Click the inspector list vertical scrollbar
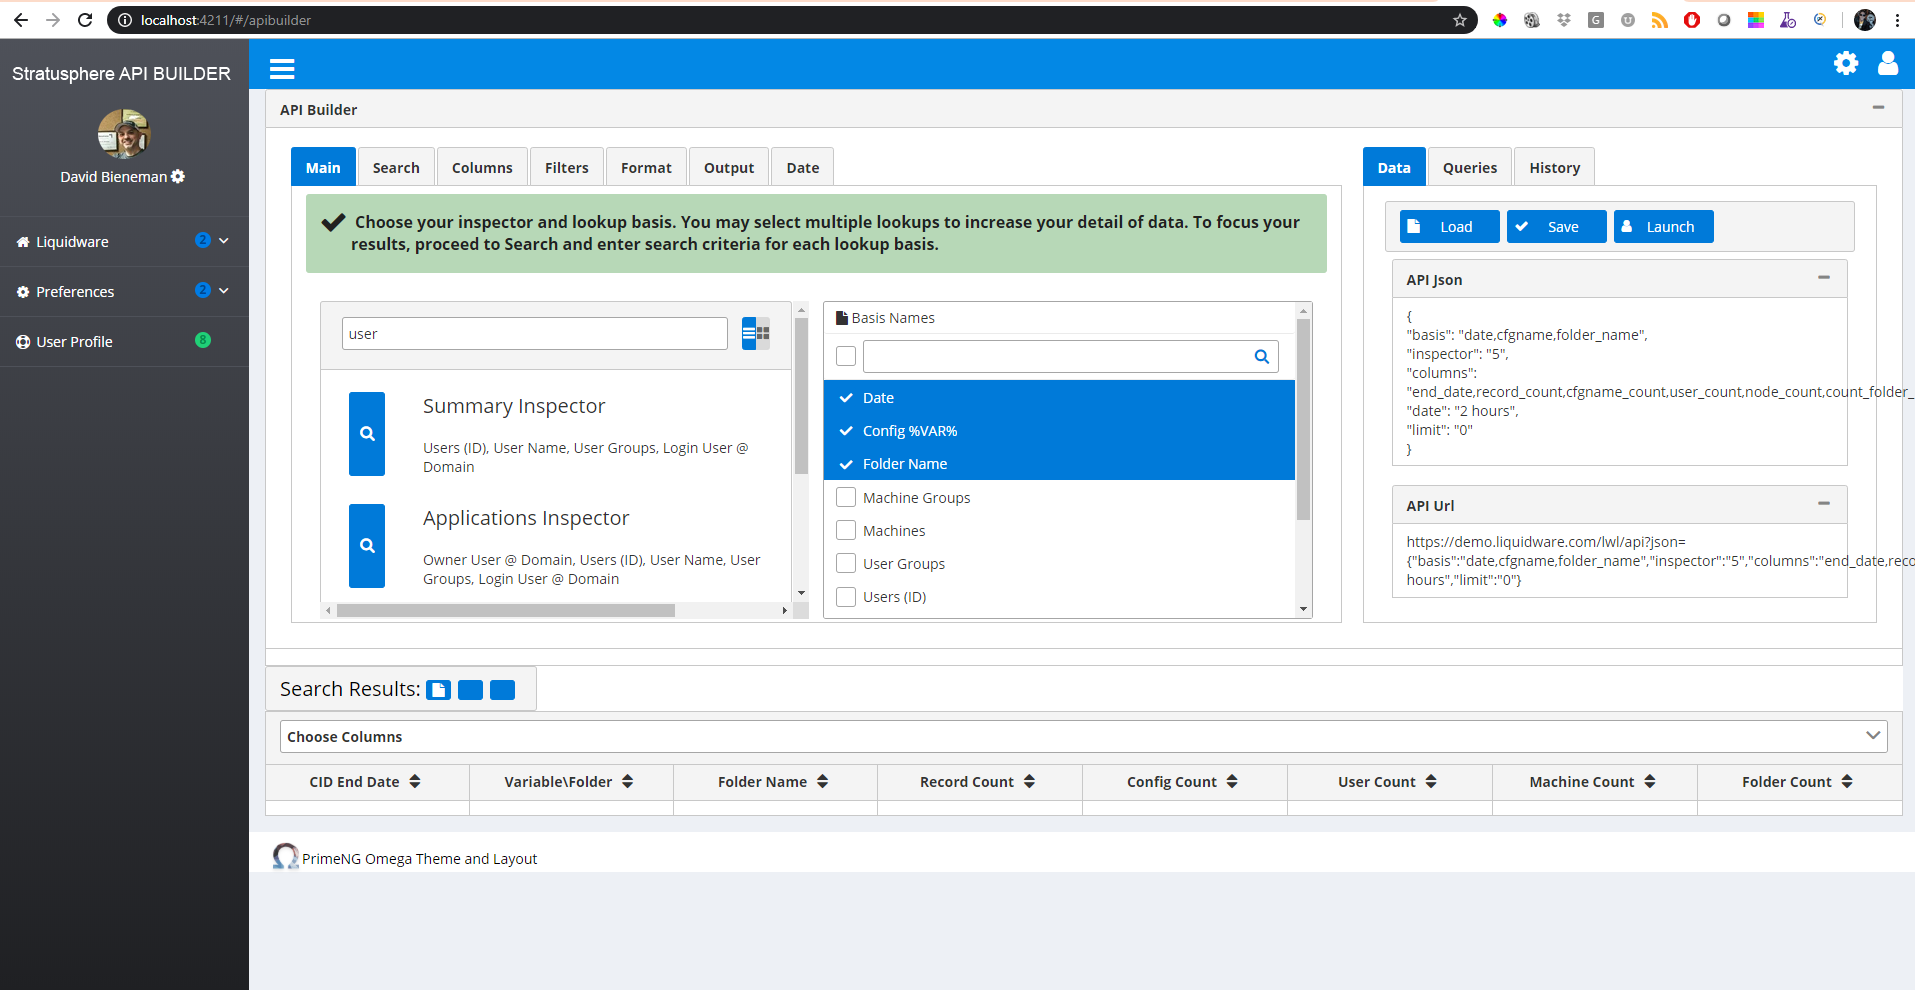The image size is (1915, 990). coord(801,396)
